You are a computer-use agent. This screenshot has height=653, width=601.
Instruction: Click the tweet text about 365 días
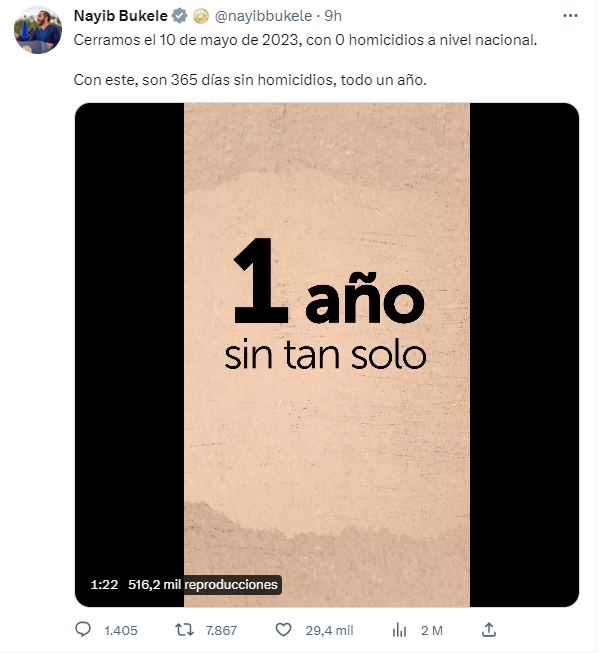tap(250, 80)
